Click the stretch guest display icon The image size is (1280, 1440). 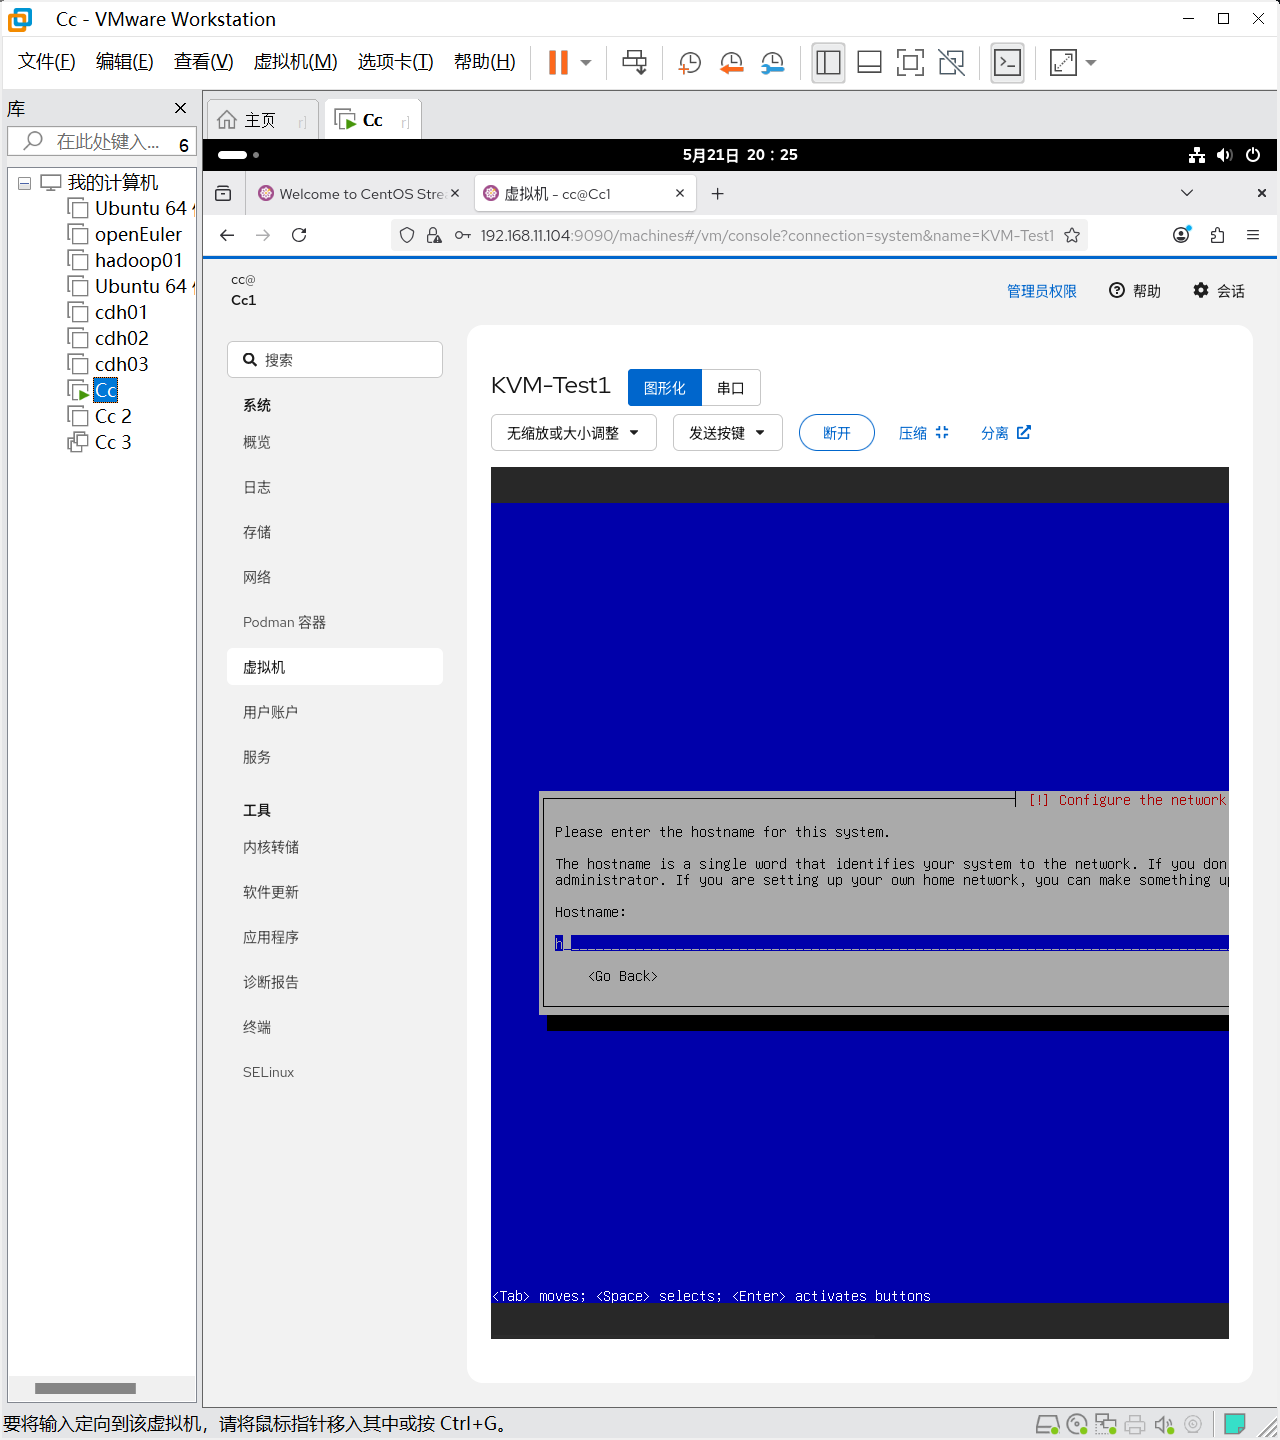pos(1063,62)
